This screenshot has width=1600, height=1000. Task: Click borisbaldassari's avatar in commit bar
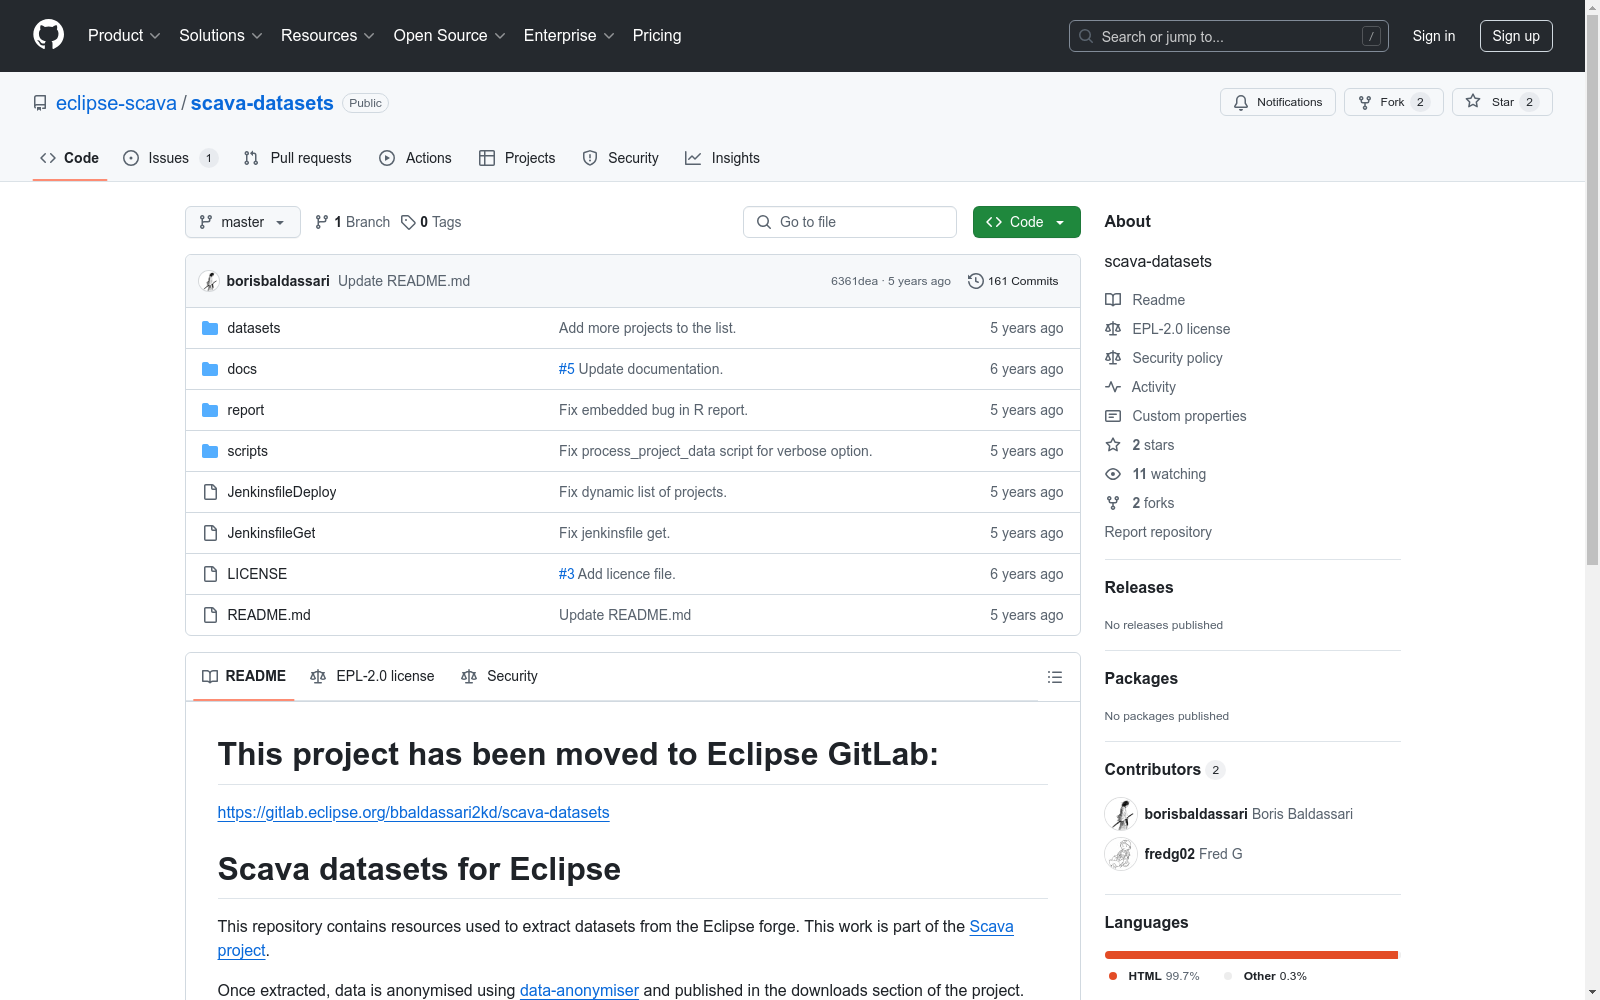click(209, 281)
